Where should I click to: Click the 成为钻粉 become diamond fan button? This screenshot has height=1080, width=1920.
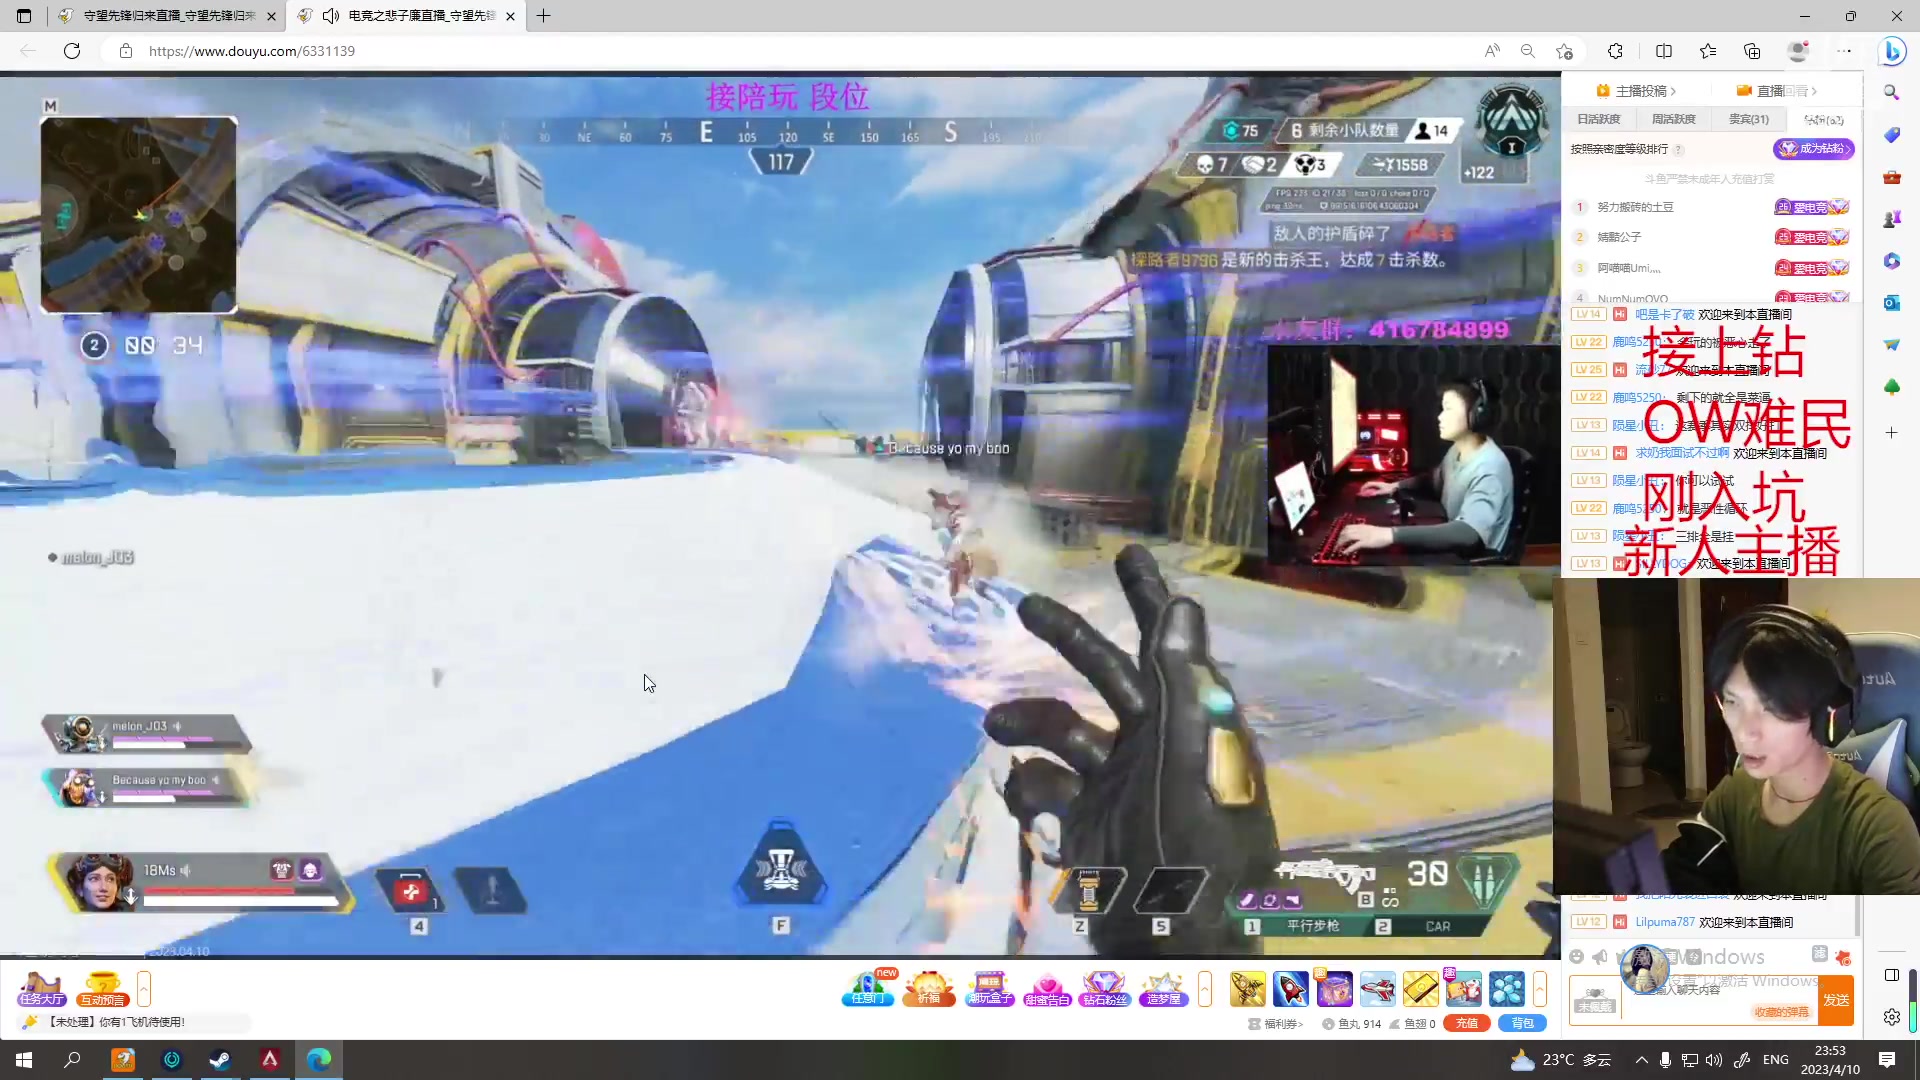pos(1814,149)
